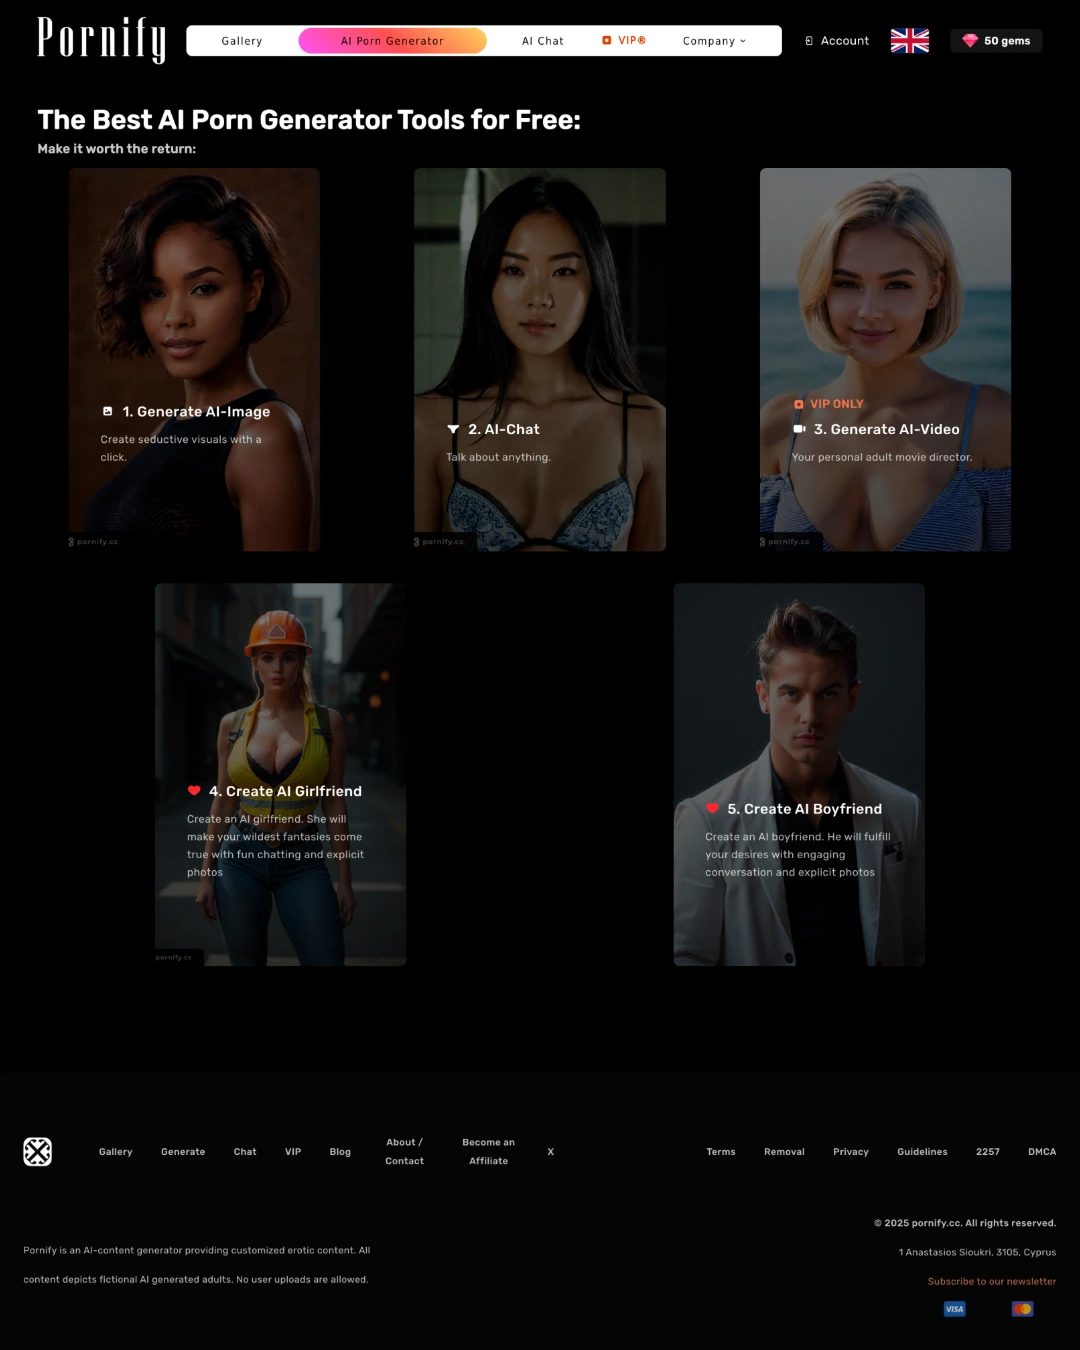Image resolution: width=1080 pixels, height=1350 pixels.
Task: Open the British flag language selector
Action: tap(909, 40)
